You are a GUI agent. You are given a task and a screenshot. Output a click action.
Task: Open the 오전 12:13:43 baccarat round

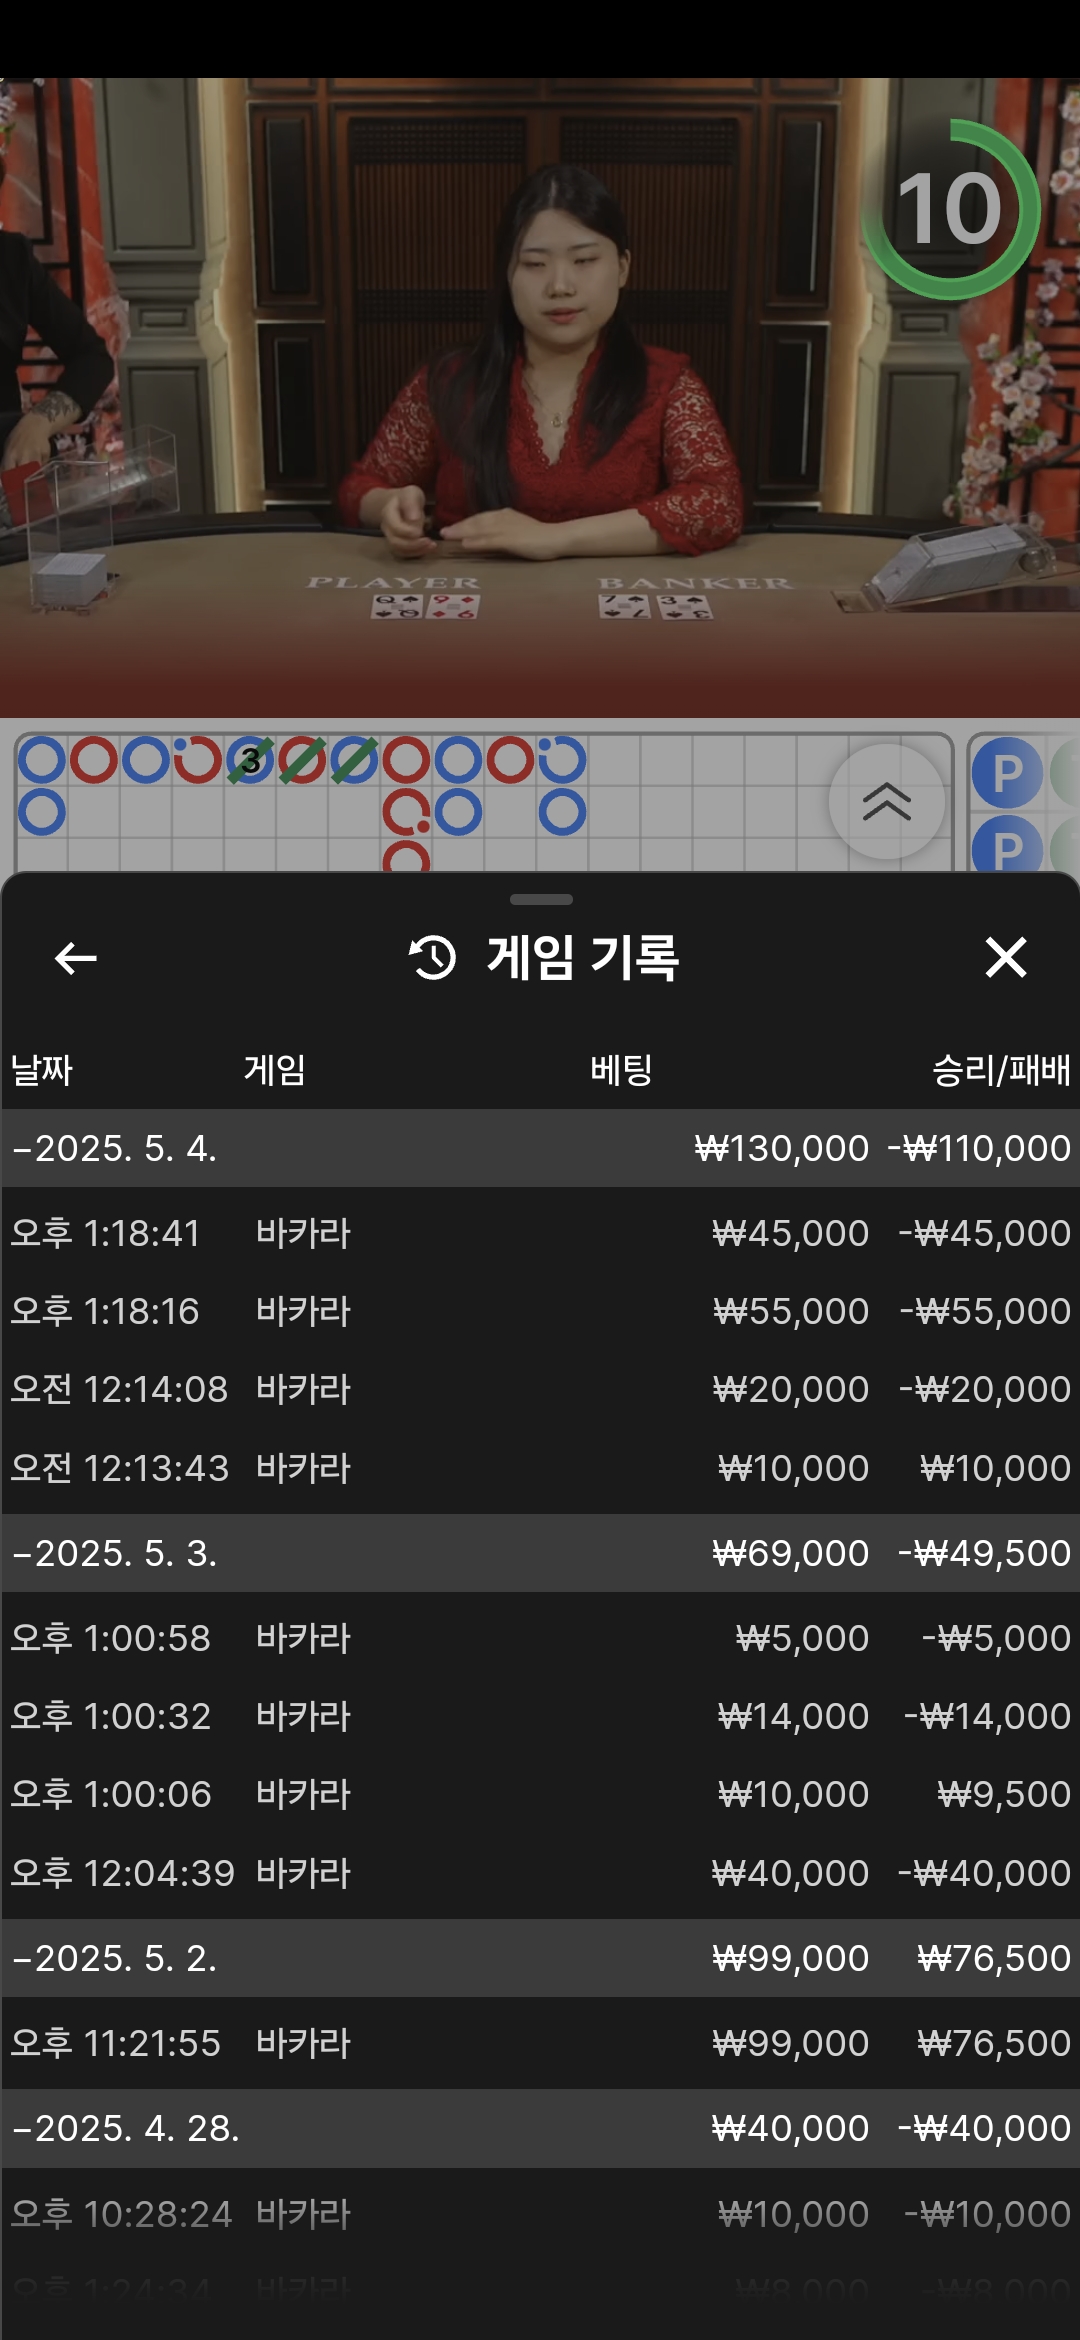coord(540,1468)
